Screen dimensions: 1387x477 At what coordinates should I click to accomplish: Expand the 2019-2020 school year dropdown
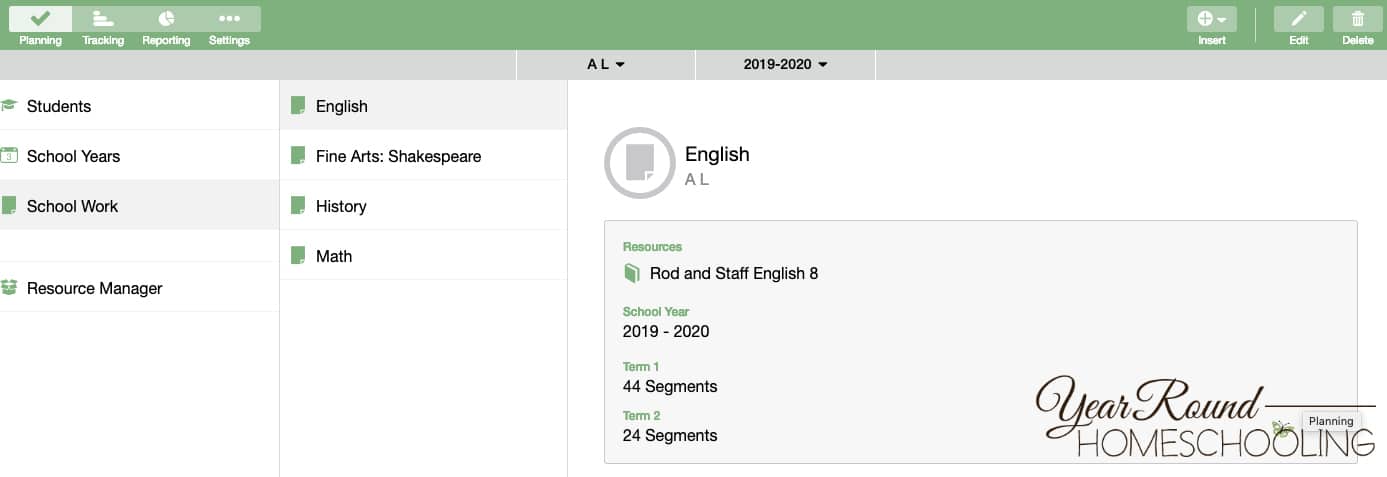pyautogui.click(x=786, y=65)
